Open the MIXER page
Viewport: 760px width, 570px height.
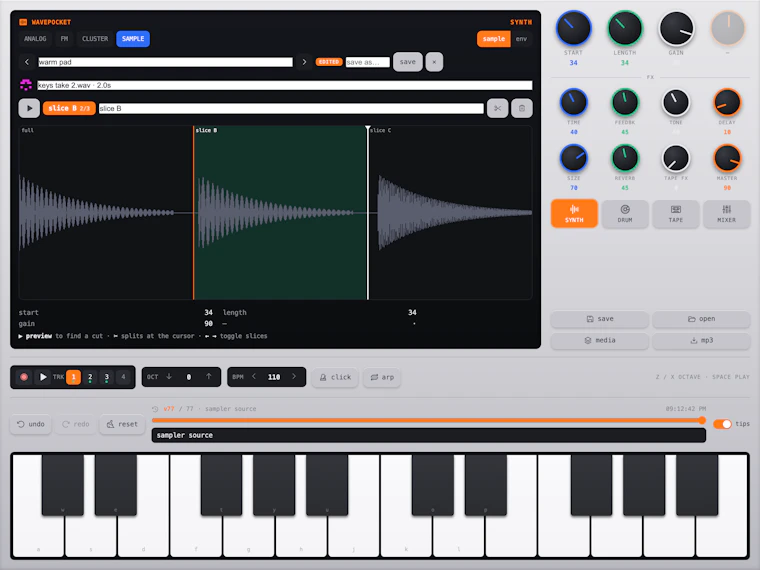tap(727, 214)
